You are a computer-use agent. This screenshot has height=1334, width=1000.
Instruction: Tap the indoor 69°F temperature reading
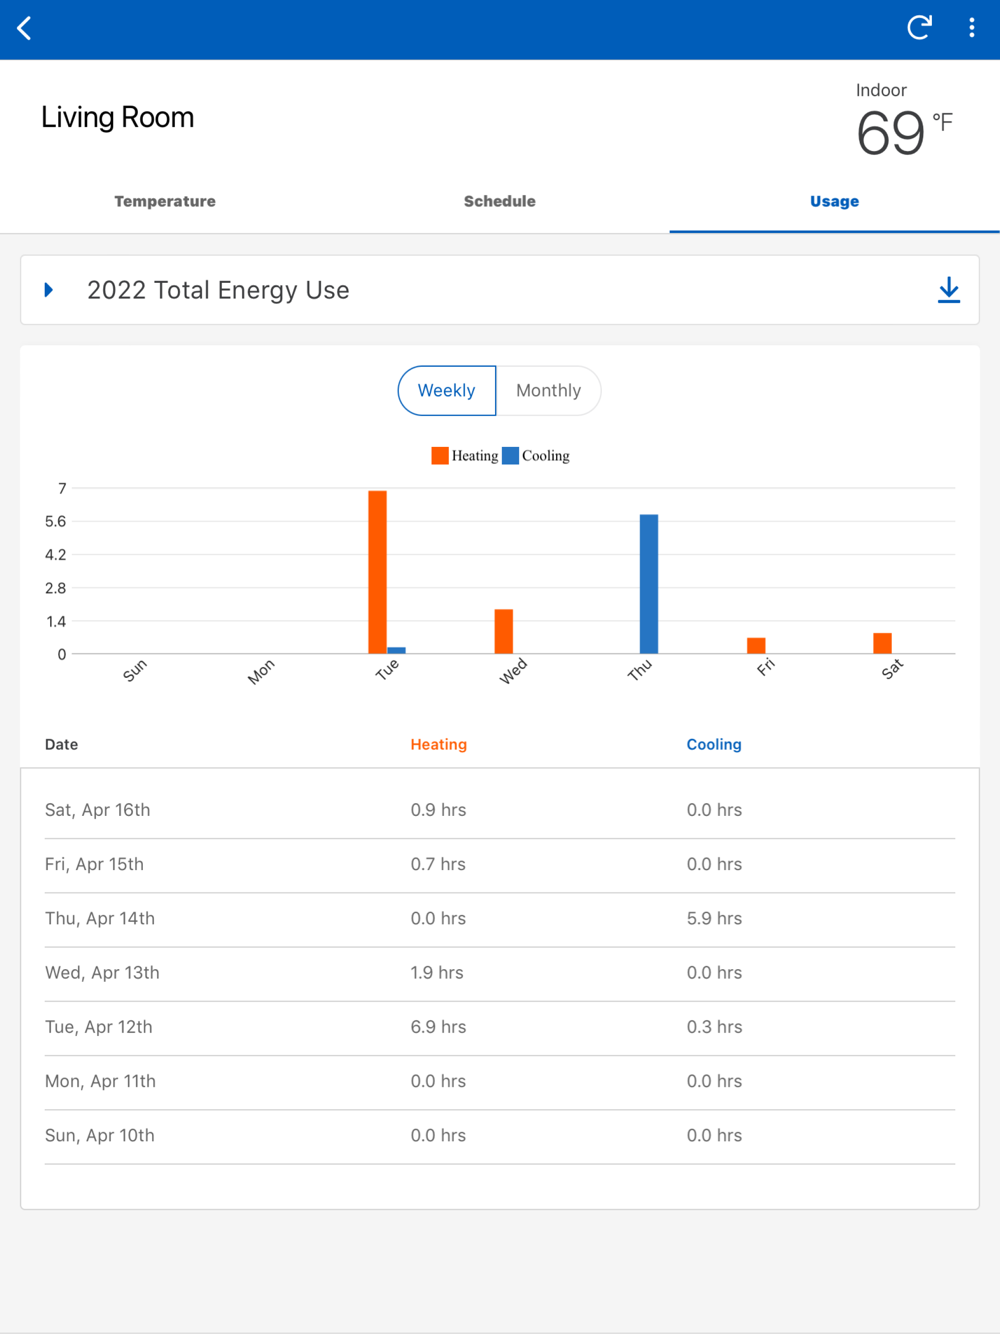pos(893,133)
